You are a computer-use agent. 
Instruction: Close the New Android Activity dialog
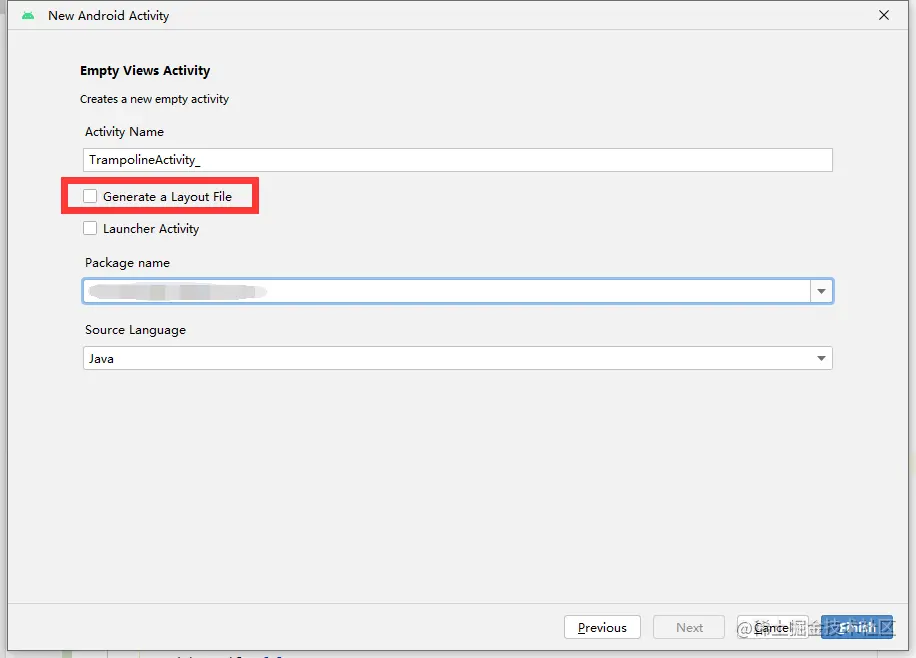[884, 15]
